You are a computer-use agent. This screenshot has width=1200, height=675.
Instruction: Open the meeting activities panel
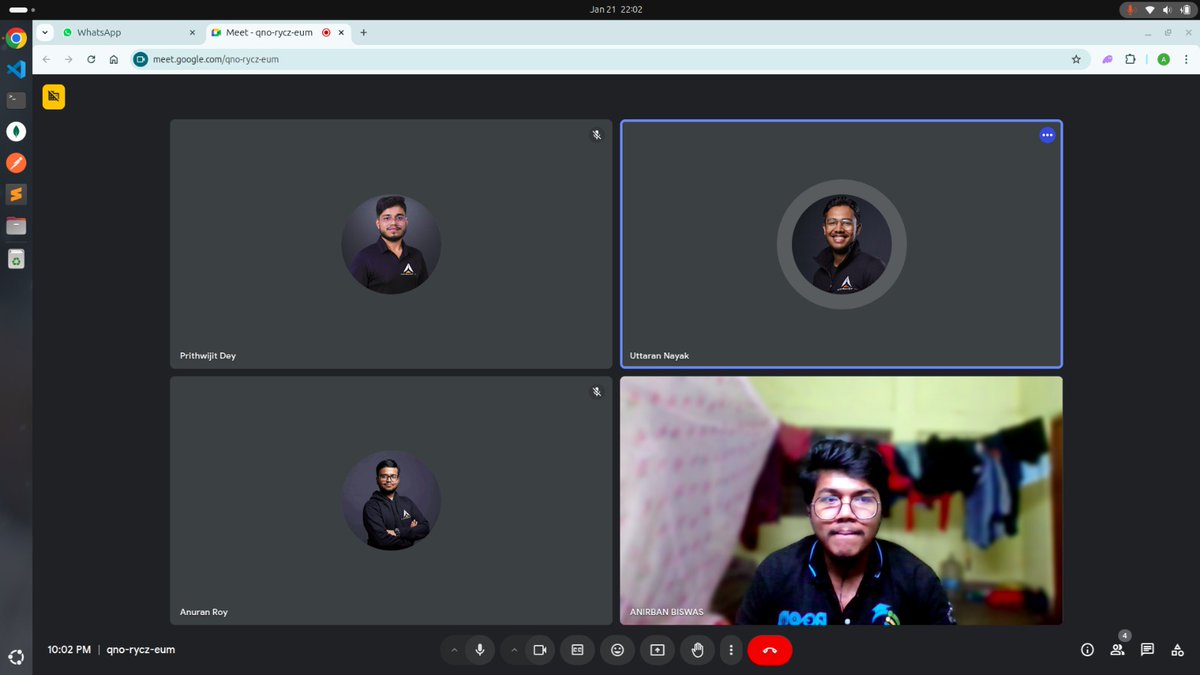pos(1177,650)
